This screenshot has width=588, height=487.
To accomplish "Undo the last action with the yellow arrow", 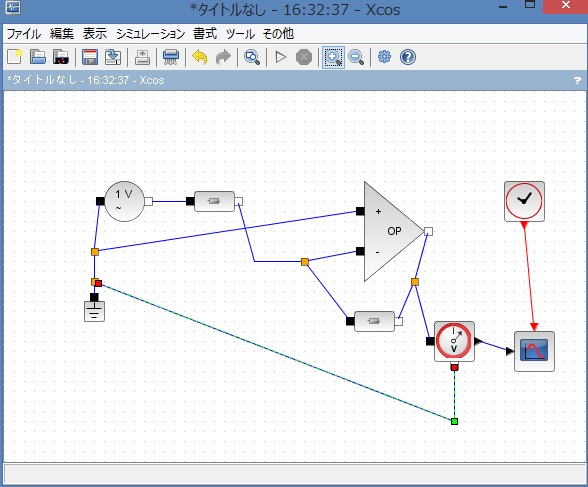I will (200, 57).
